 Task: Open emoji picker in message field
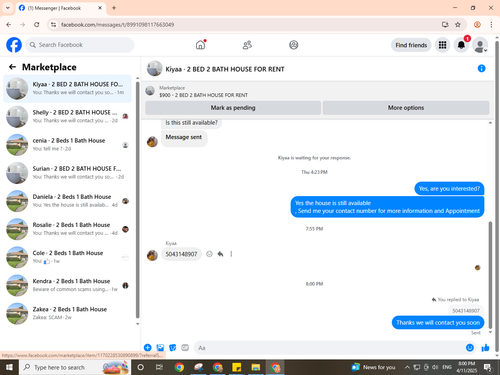coord(469,348)
